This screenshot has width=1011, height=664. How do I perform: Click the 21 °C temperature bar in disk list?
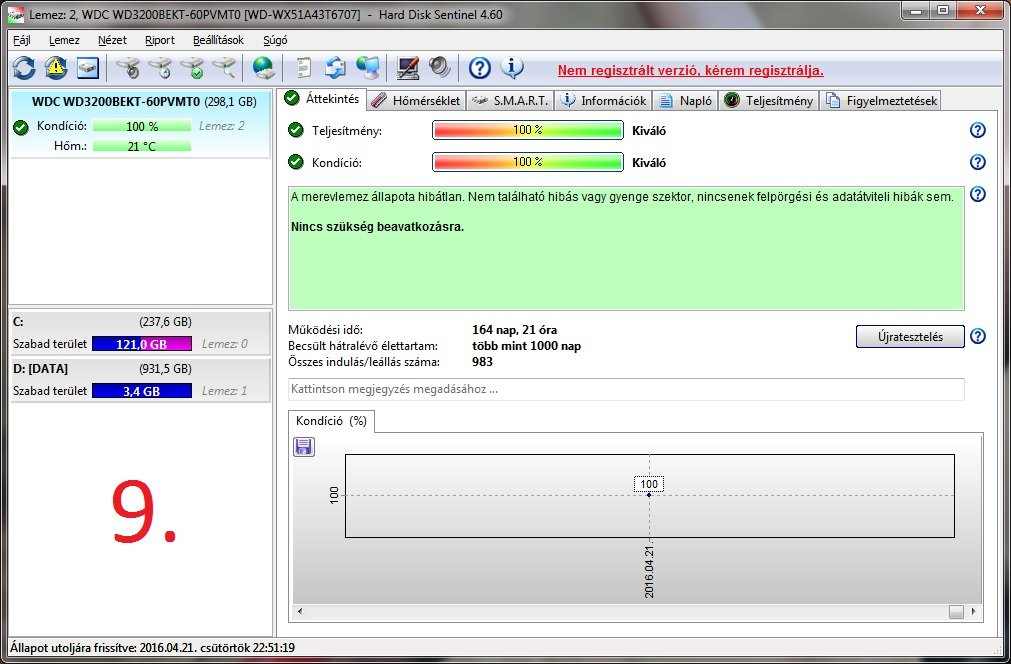tap(142, 146)
